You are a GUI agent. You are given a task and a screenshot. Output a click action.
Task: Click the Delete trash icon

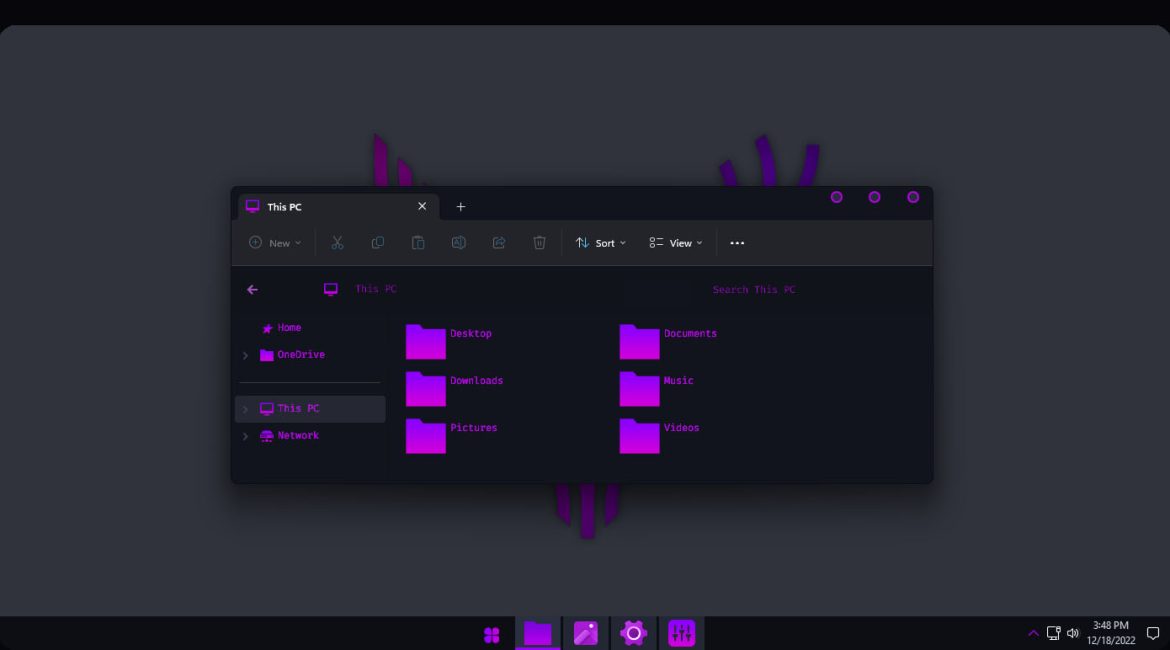tap(539, 243)
